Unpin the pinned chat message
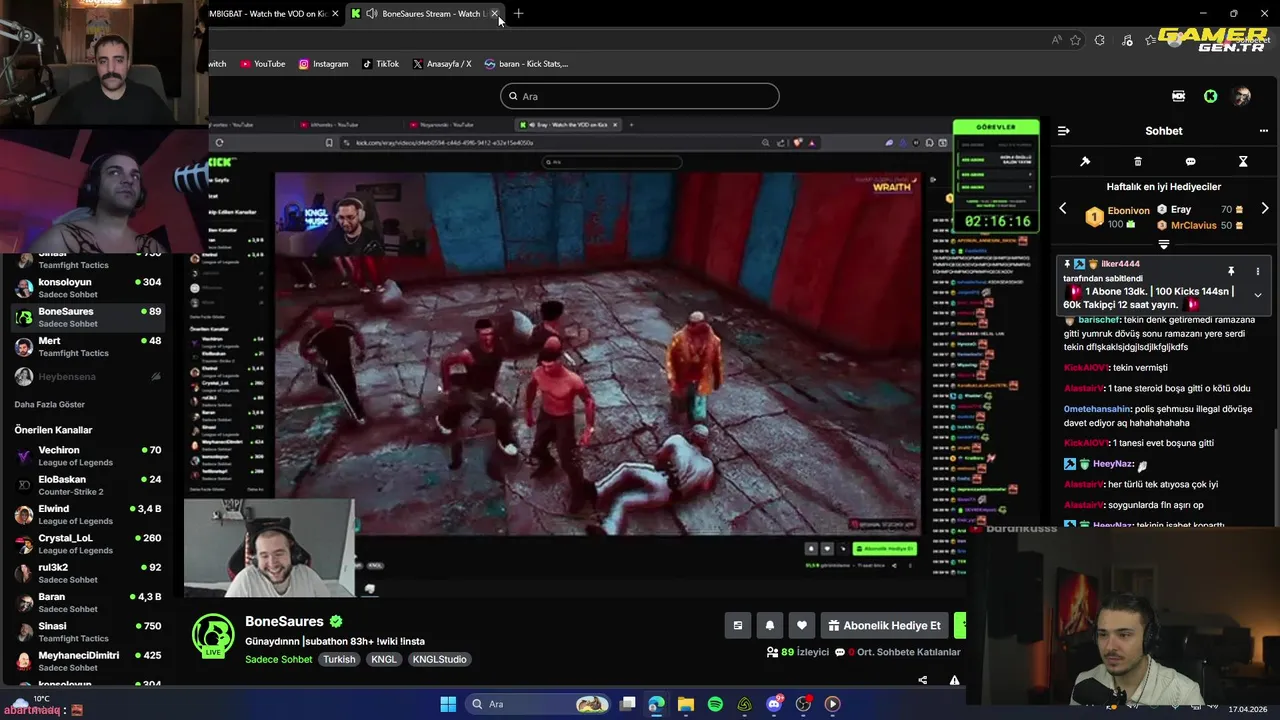The width and height of the screenshot is (1280, 720). pos(1231,271)
